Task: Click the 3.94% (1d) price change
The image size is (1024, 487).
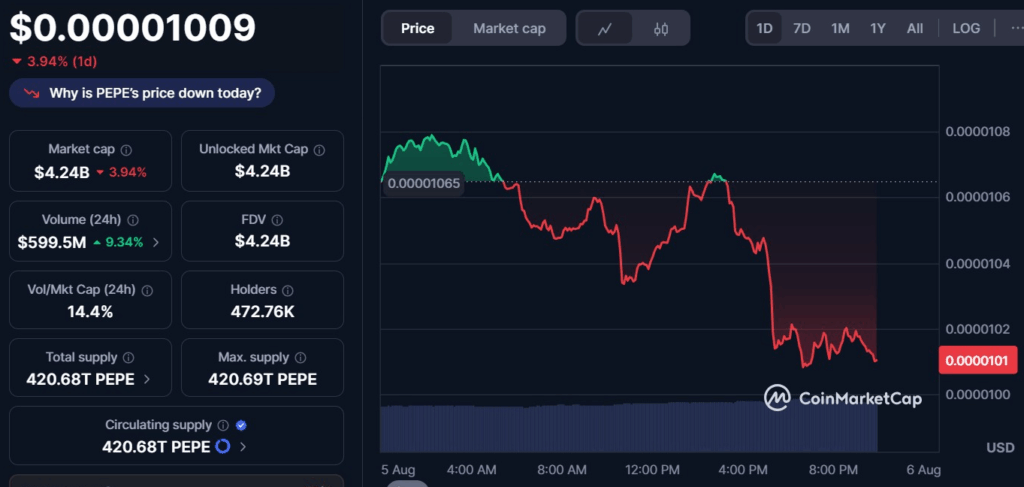Action: coord(54,62)
